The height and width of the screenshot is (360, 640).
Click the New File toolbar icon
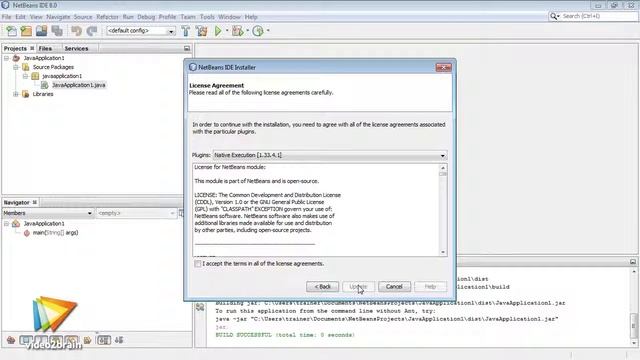point(11,31)
